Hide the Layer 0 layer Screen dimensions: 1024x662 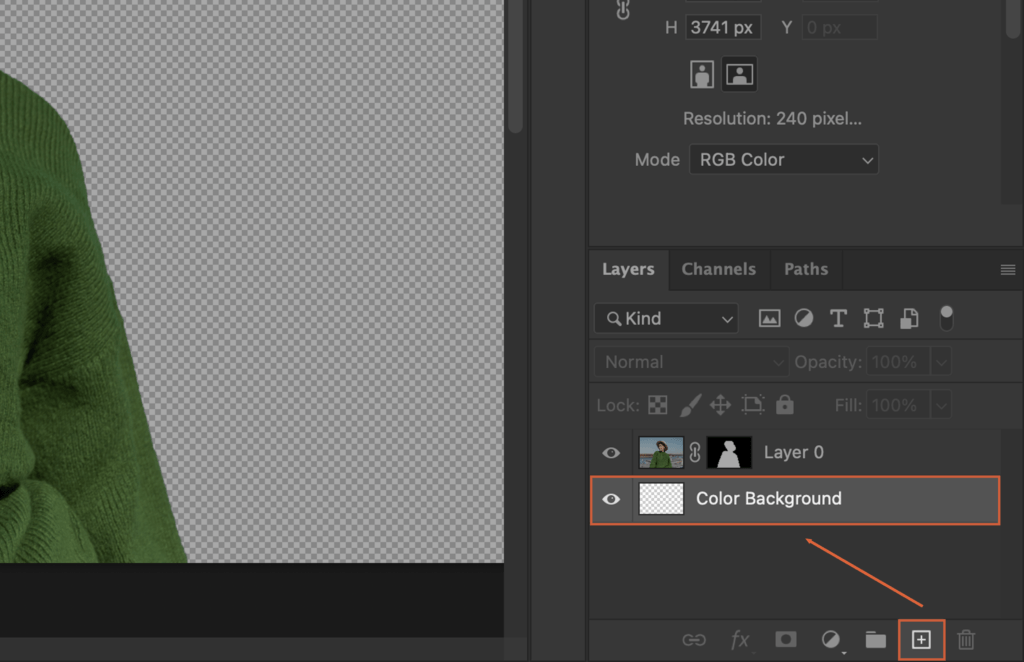click(610, 452)
